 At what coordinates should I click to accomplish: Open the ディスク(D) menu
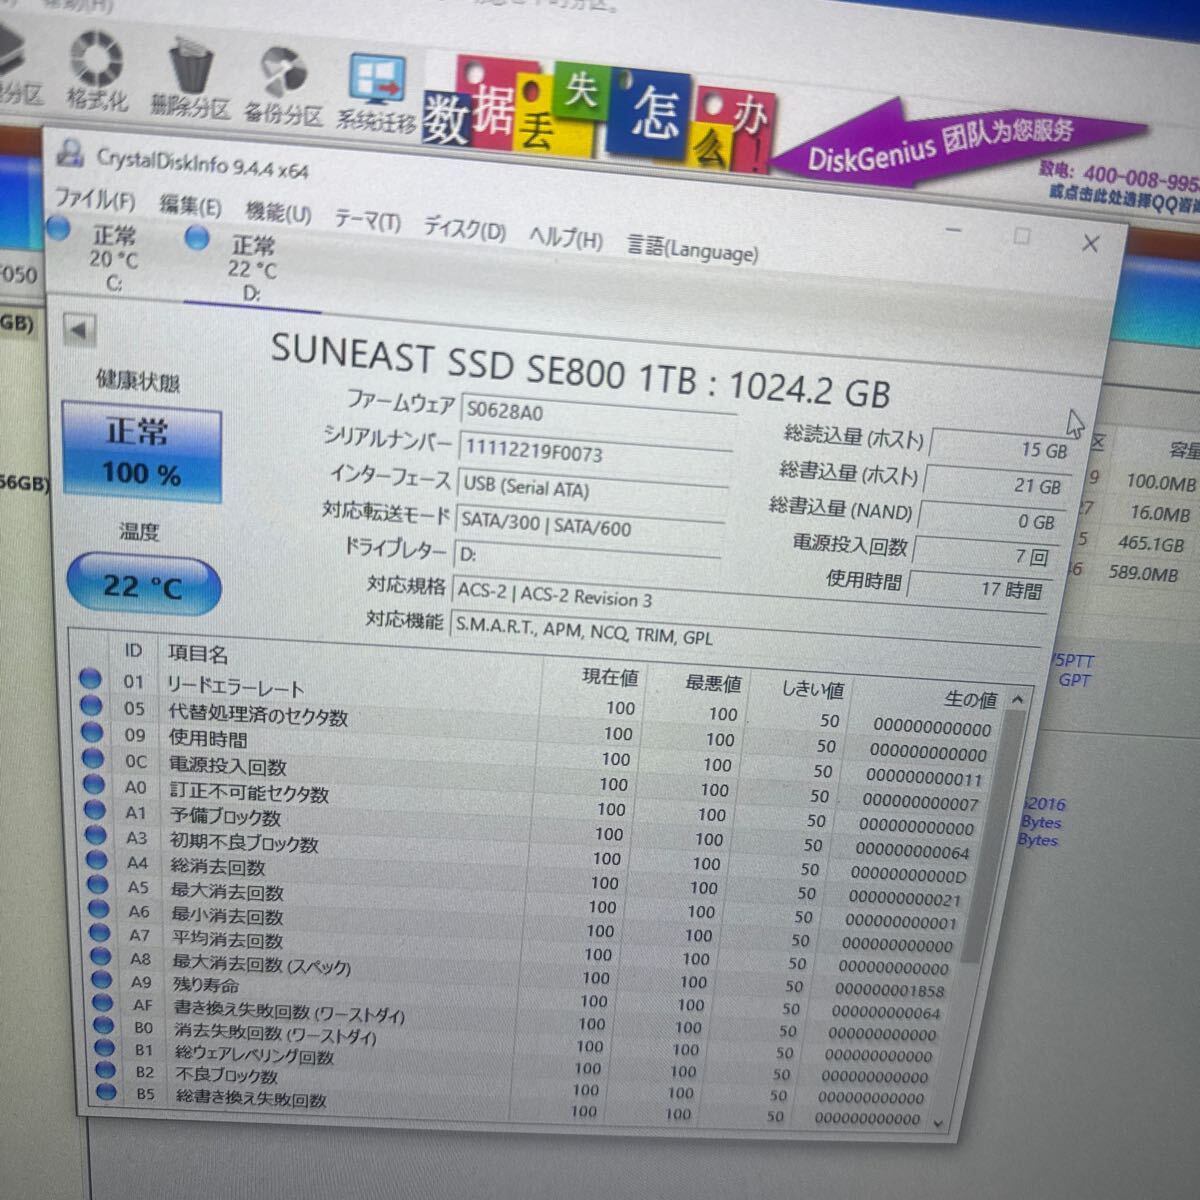[x=464, y=227]
